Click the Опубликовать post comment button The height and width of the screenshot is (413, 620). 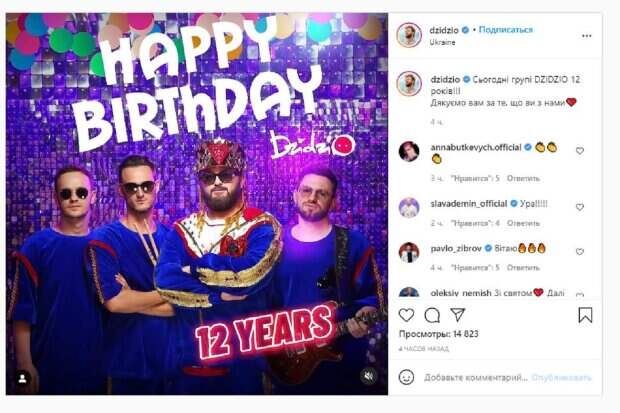(561, 378)
